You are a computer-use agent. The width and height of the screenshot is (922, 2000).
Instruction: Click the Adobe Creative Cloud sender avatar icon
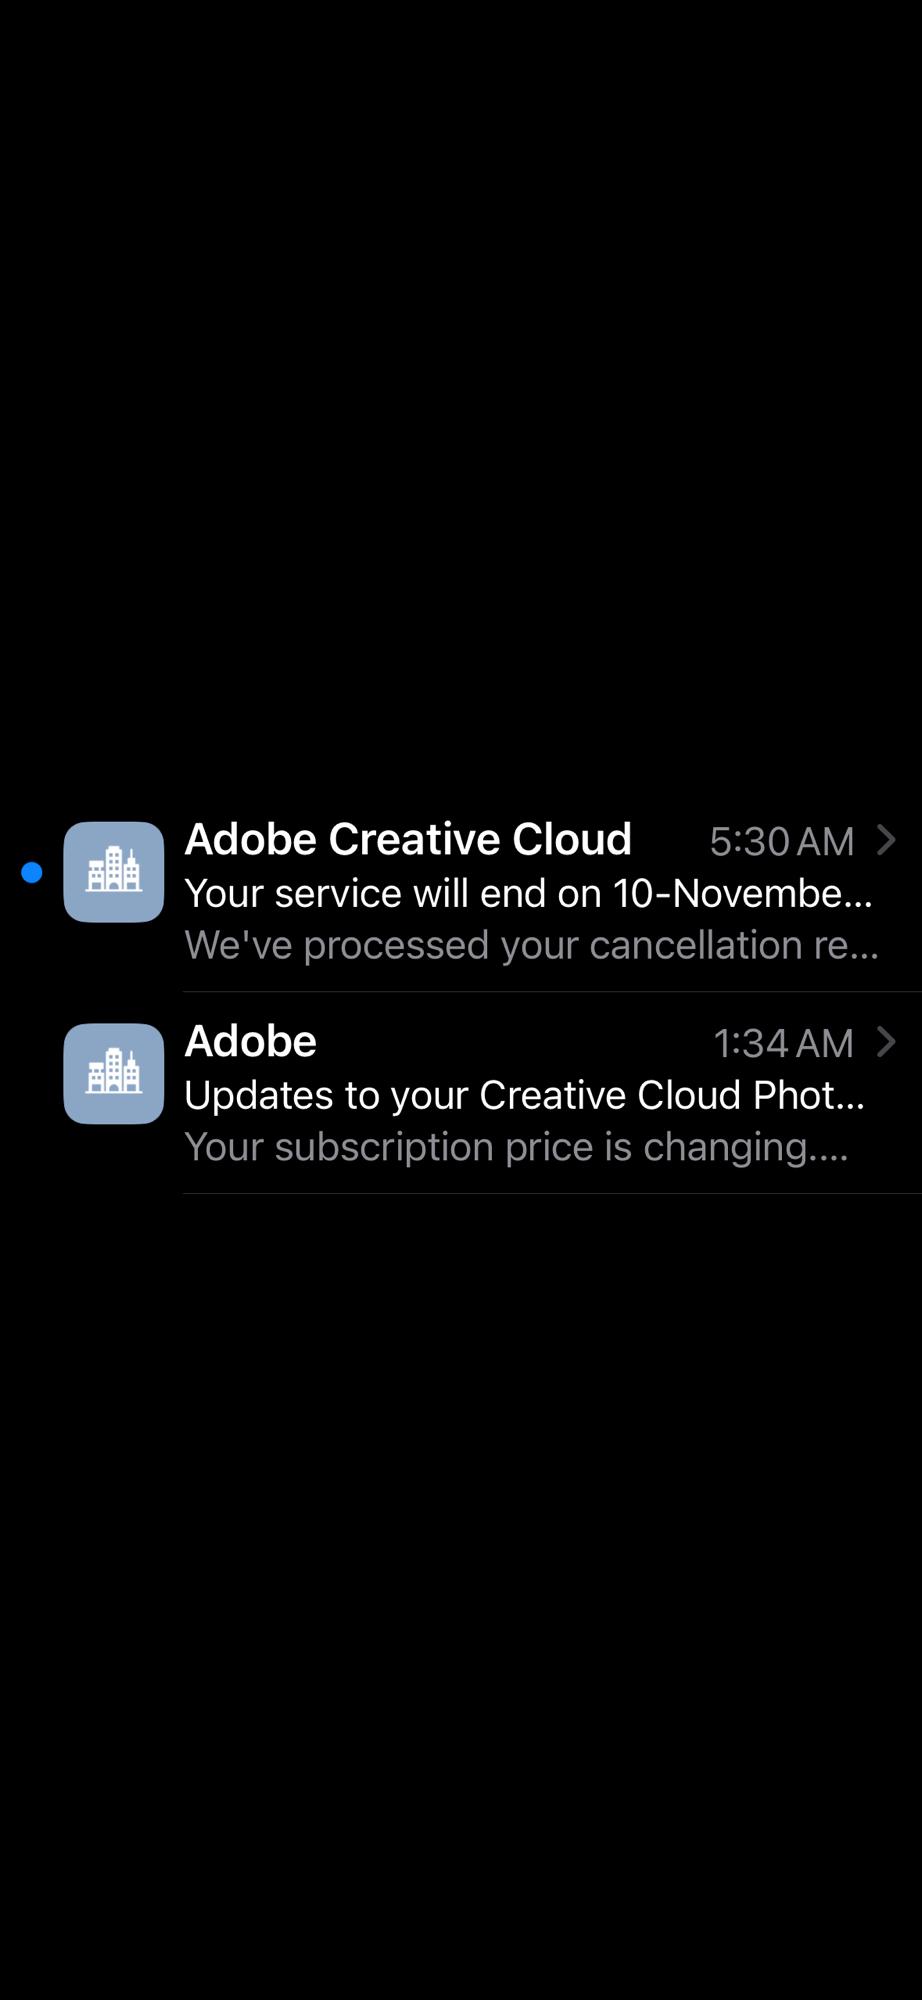114,872
